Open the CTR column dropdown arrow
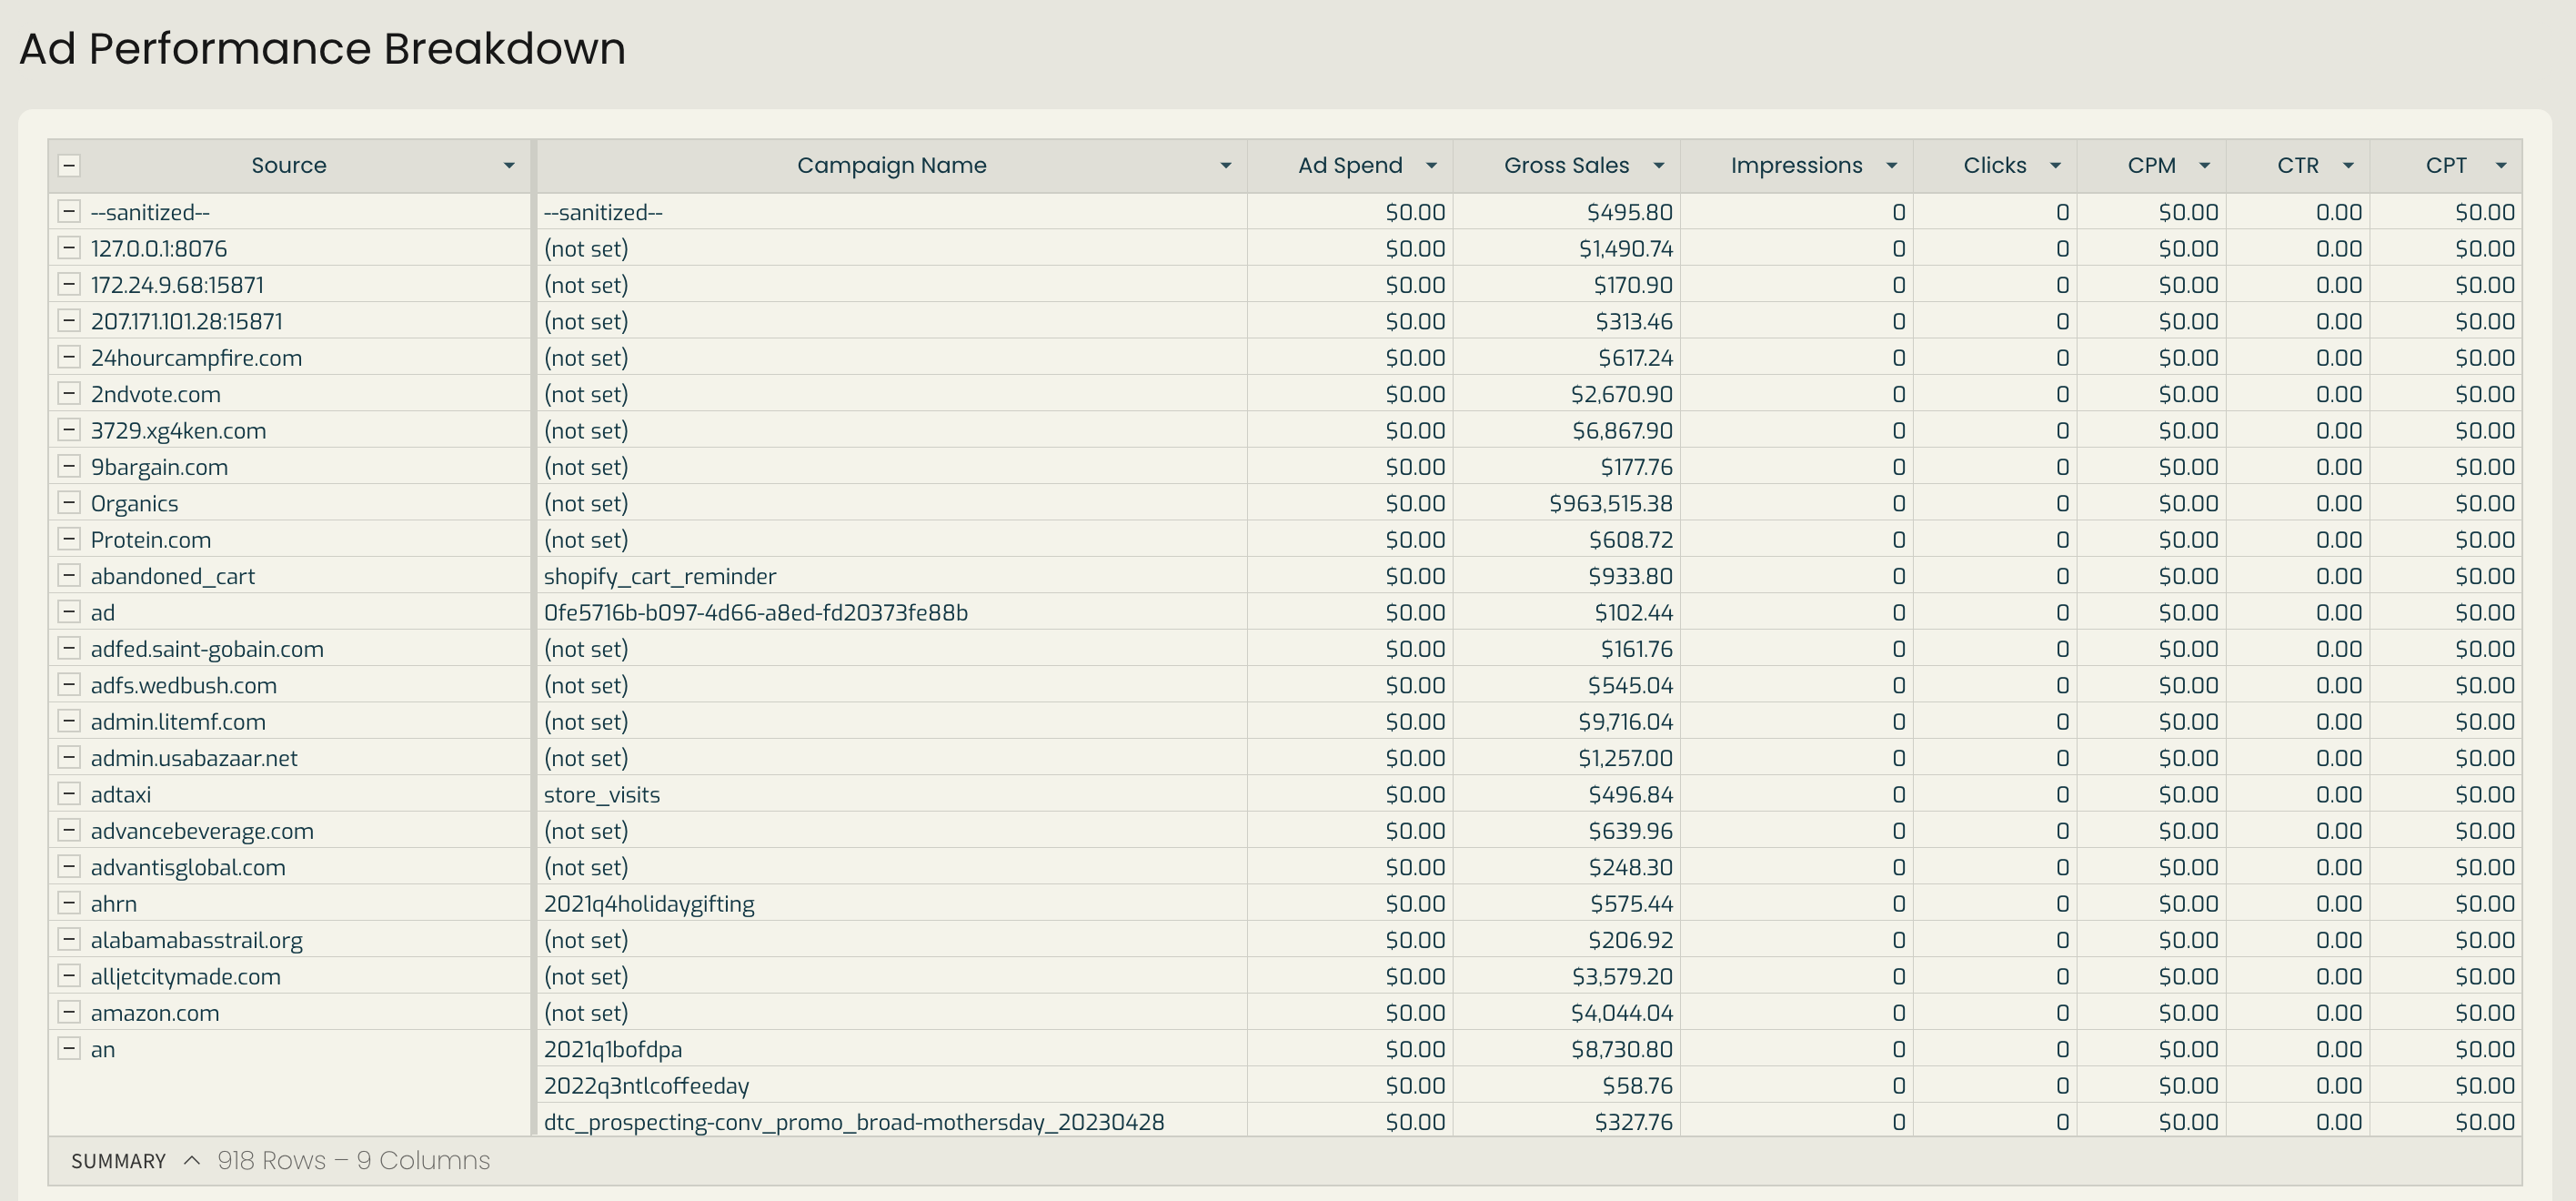Image resolution: width=2576 pixels, height=1201 pixels. coord(2348,166)
